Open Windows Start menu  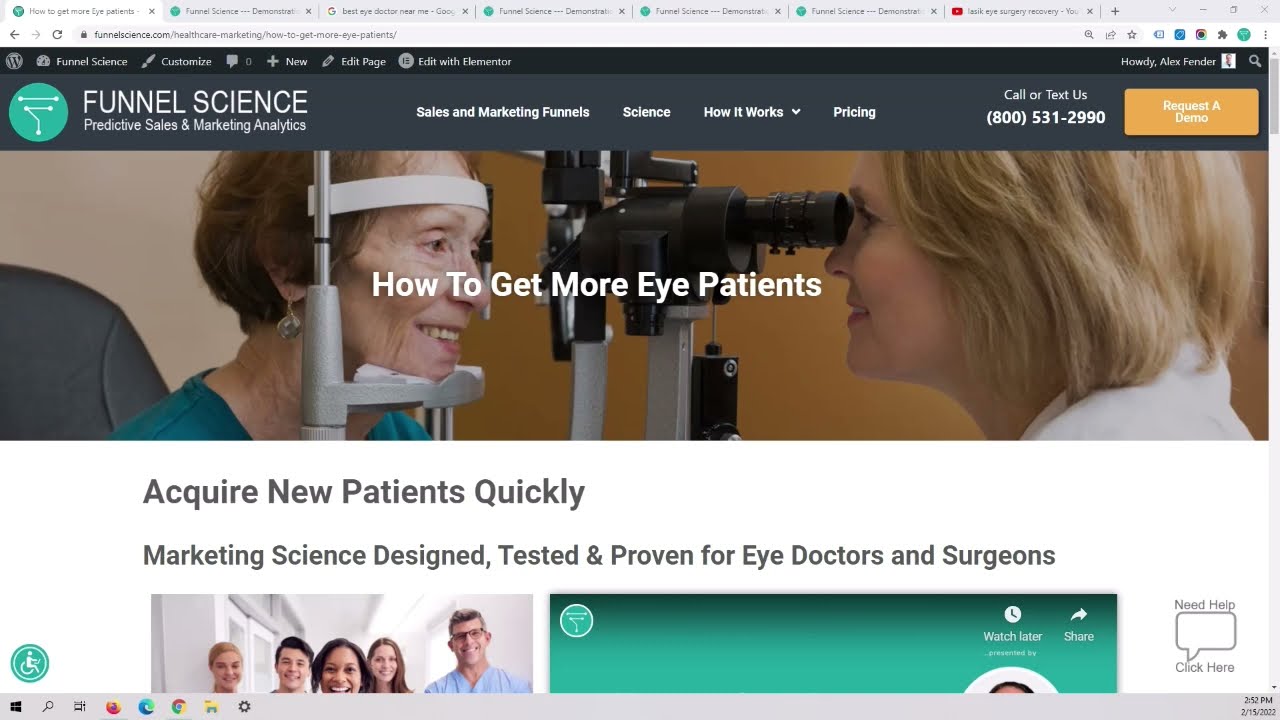(16, 706)
